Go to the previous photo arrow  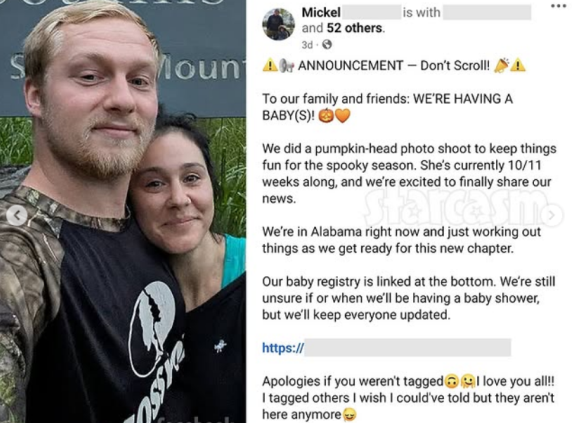click(x=16, y=216)
